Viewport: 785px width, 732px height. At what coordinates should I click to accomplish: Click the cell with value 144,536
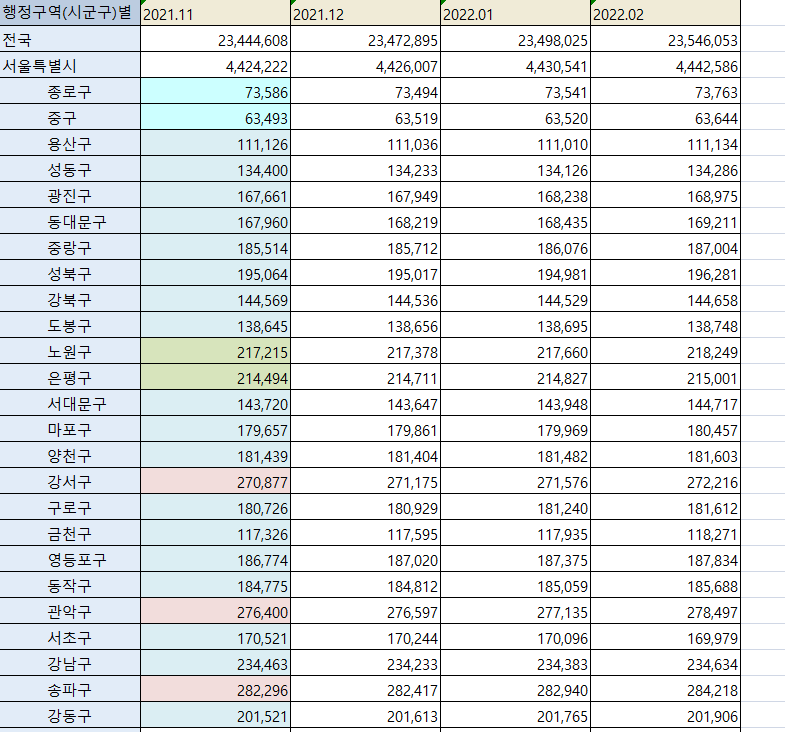point(365,299)
